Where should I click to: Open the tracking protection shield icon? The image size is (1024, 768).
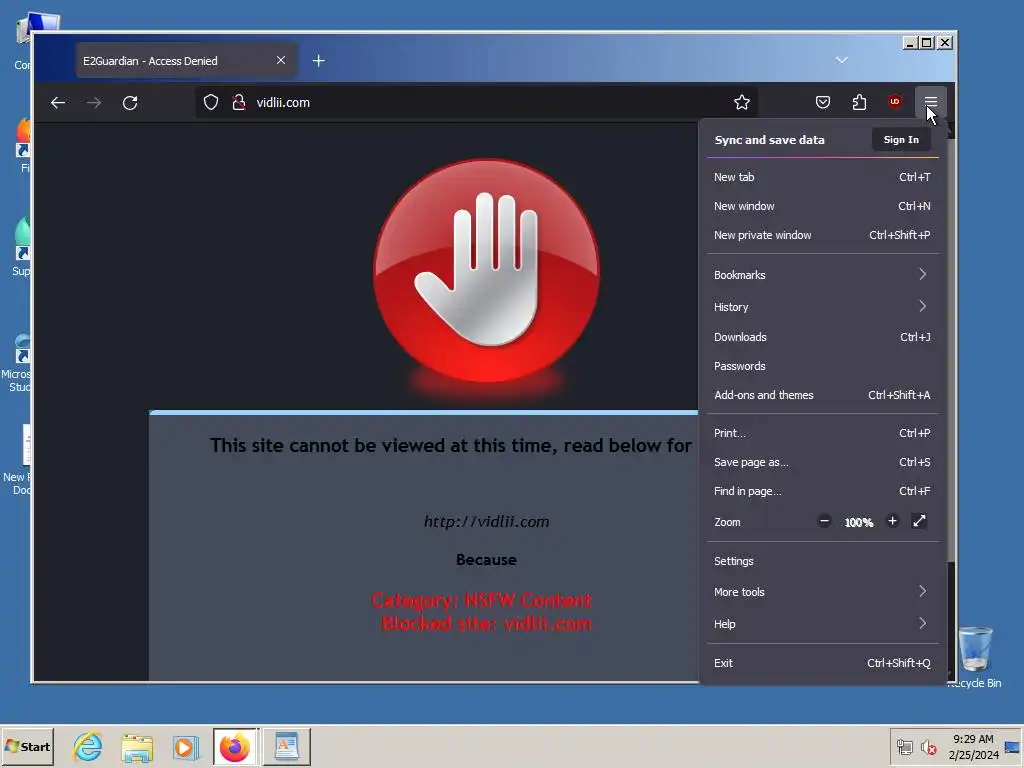pyautogui.click(x=211, y=103)
